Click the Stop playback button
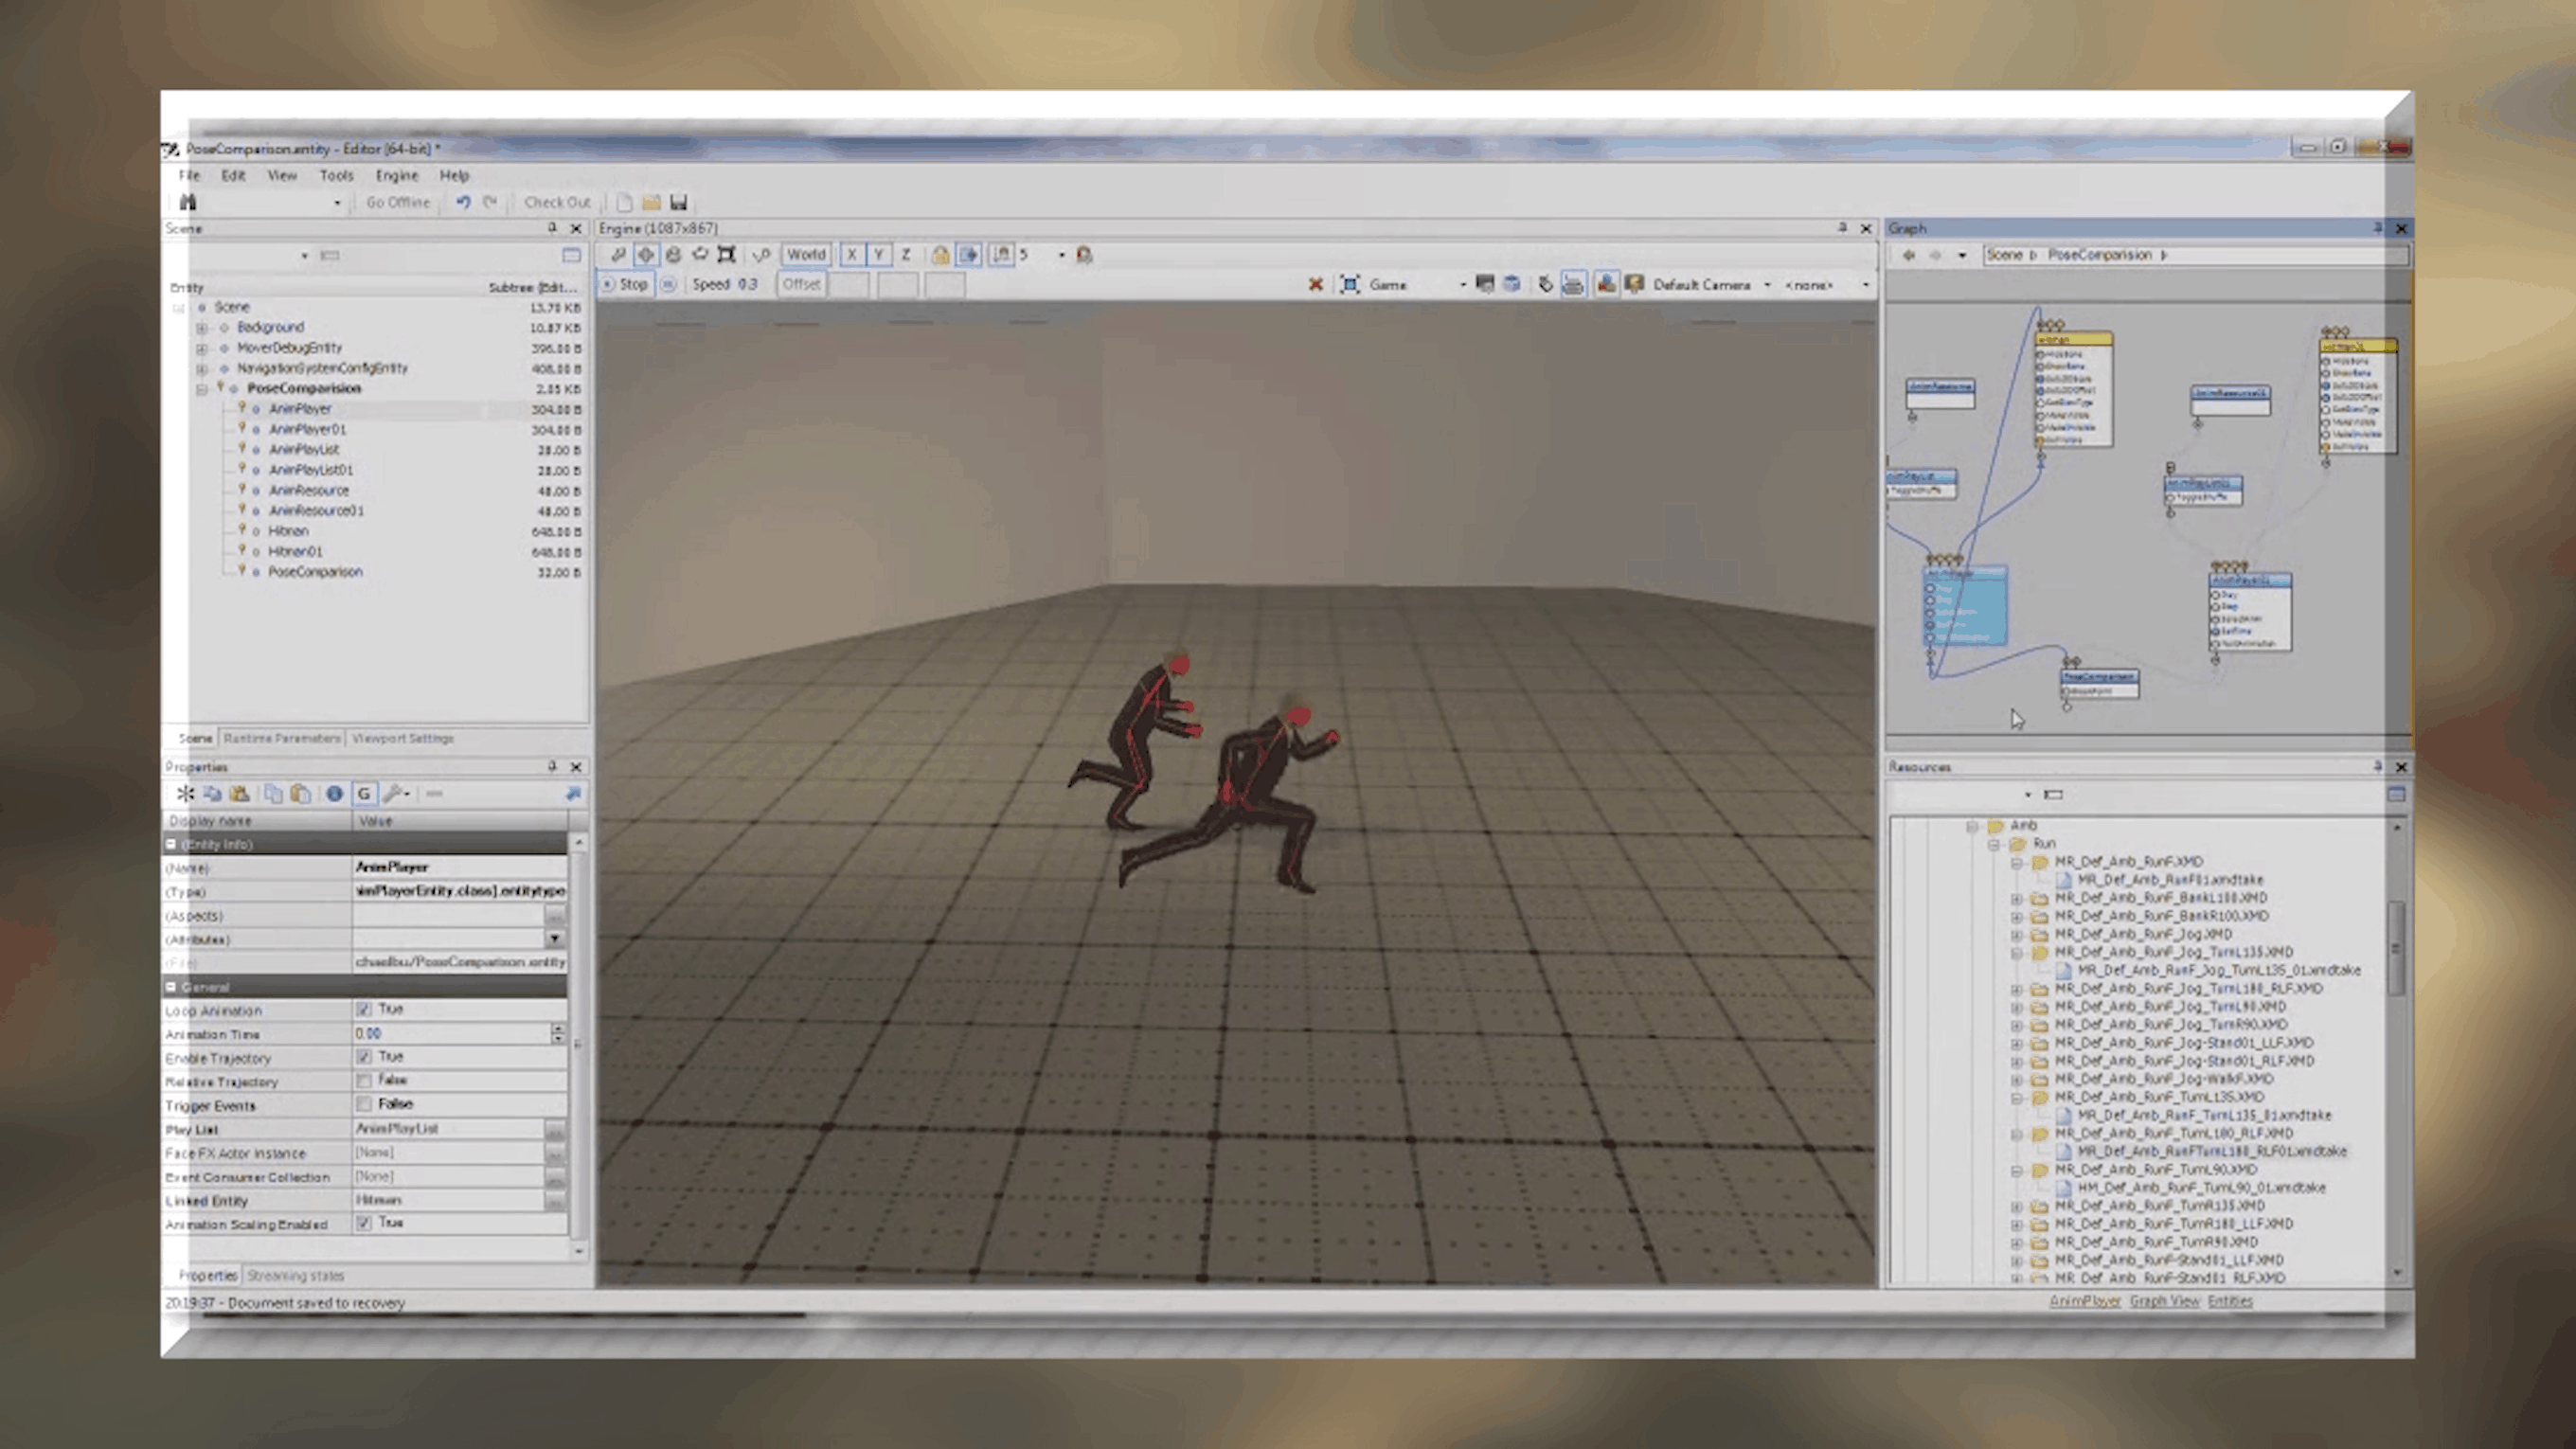Viewport: 2576px width, 1449px height. [x=624, y=284]
